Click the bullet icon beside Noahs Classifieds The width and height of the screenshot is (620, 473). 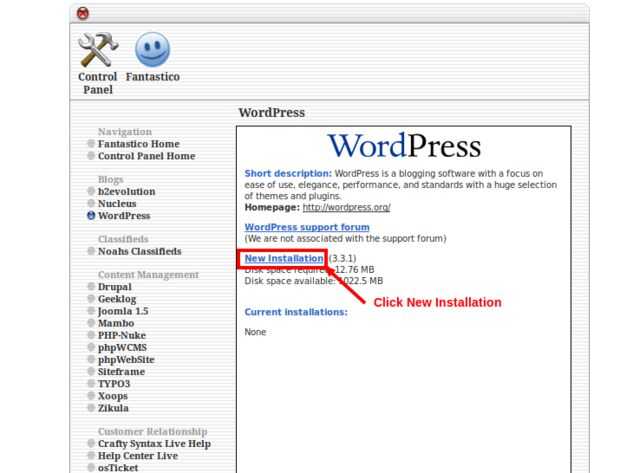click(91, 251)
